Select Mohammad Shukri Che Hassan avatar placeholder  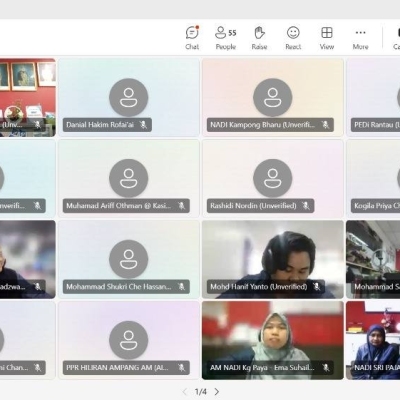click(x=129, y=259)
